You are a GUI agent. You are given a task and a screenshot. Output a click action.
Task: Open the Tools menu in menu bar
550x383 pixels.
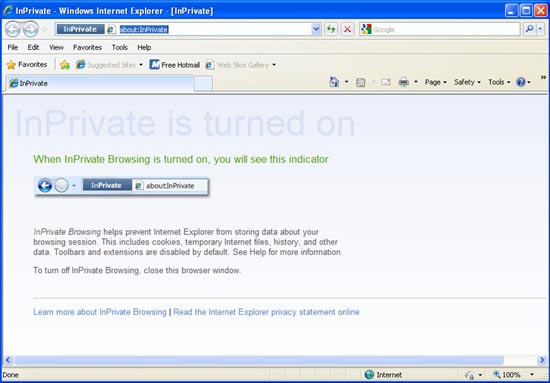click(x=120, y=47)
